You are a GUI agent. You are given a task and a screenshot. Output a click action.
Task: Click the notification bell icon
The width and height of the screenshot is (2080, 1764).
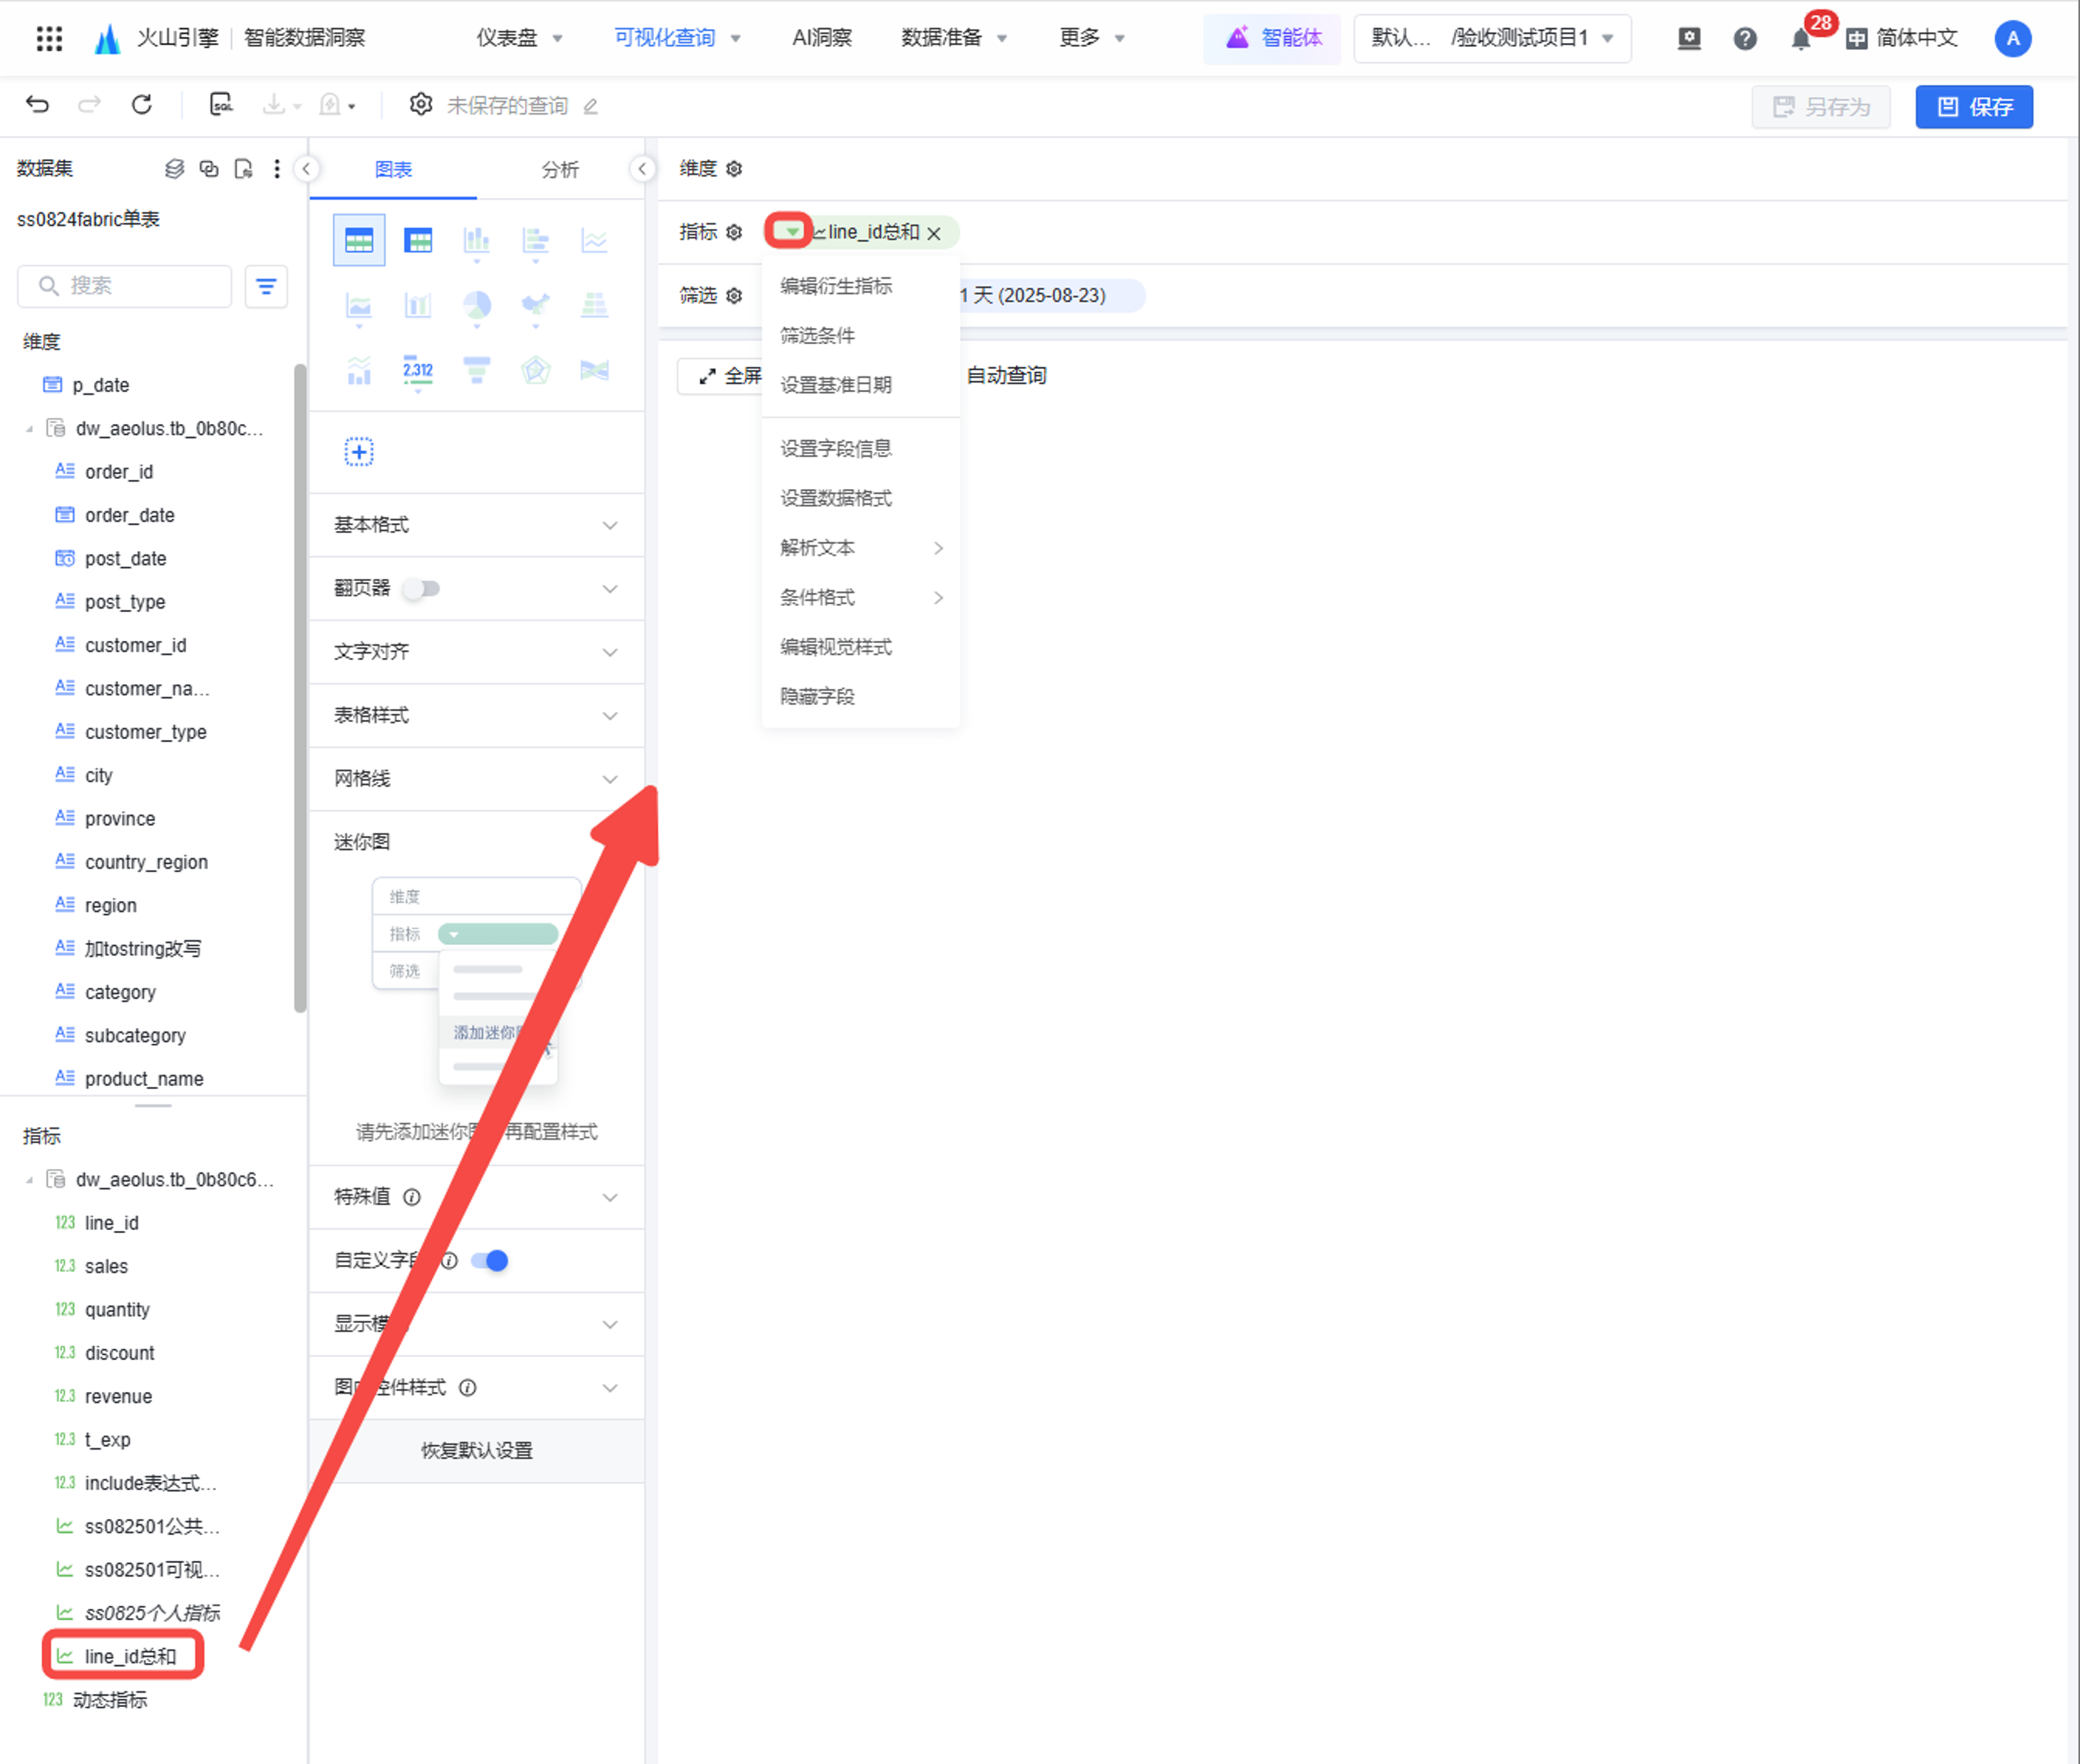(x=1800, y=39)
